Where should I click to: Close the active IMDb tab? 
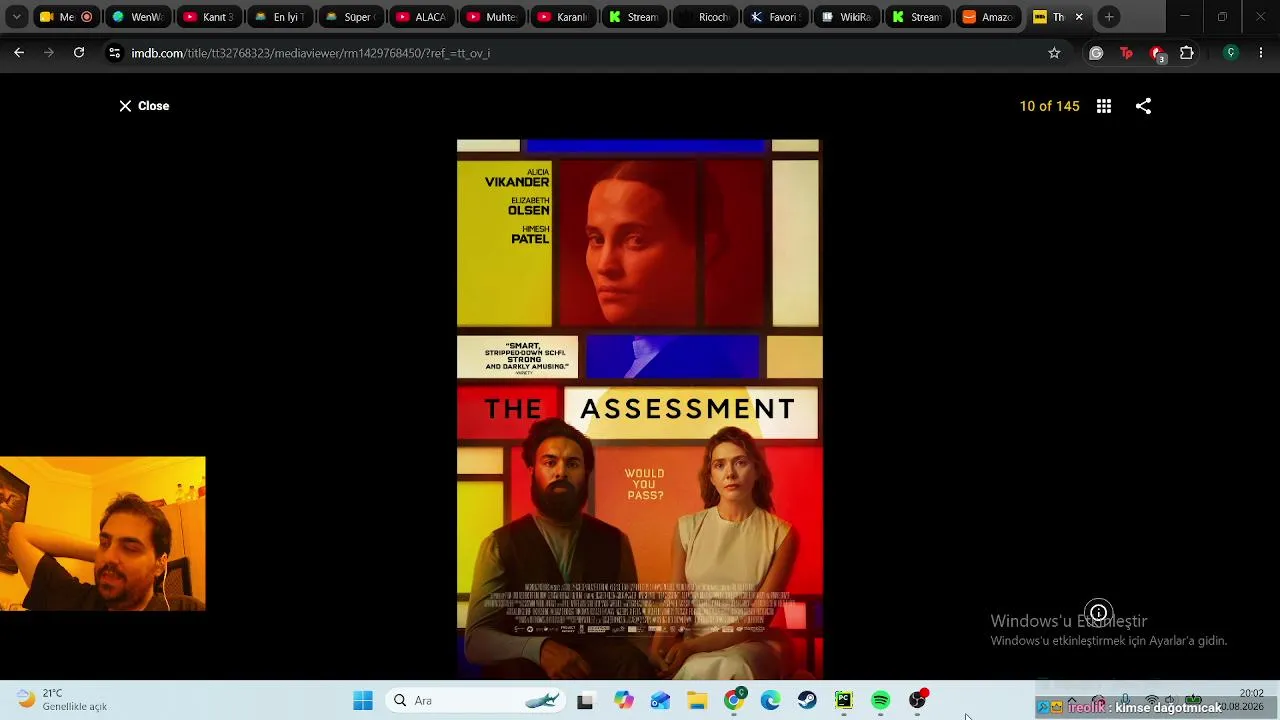pos(1079,17)
